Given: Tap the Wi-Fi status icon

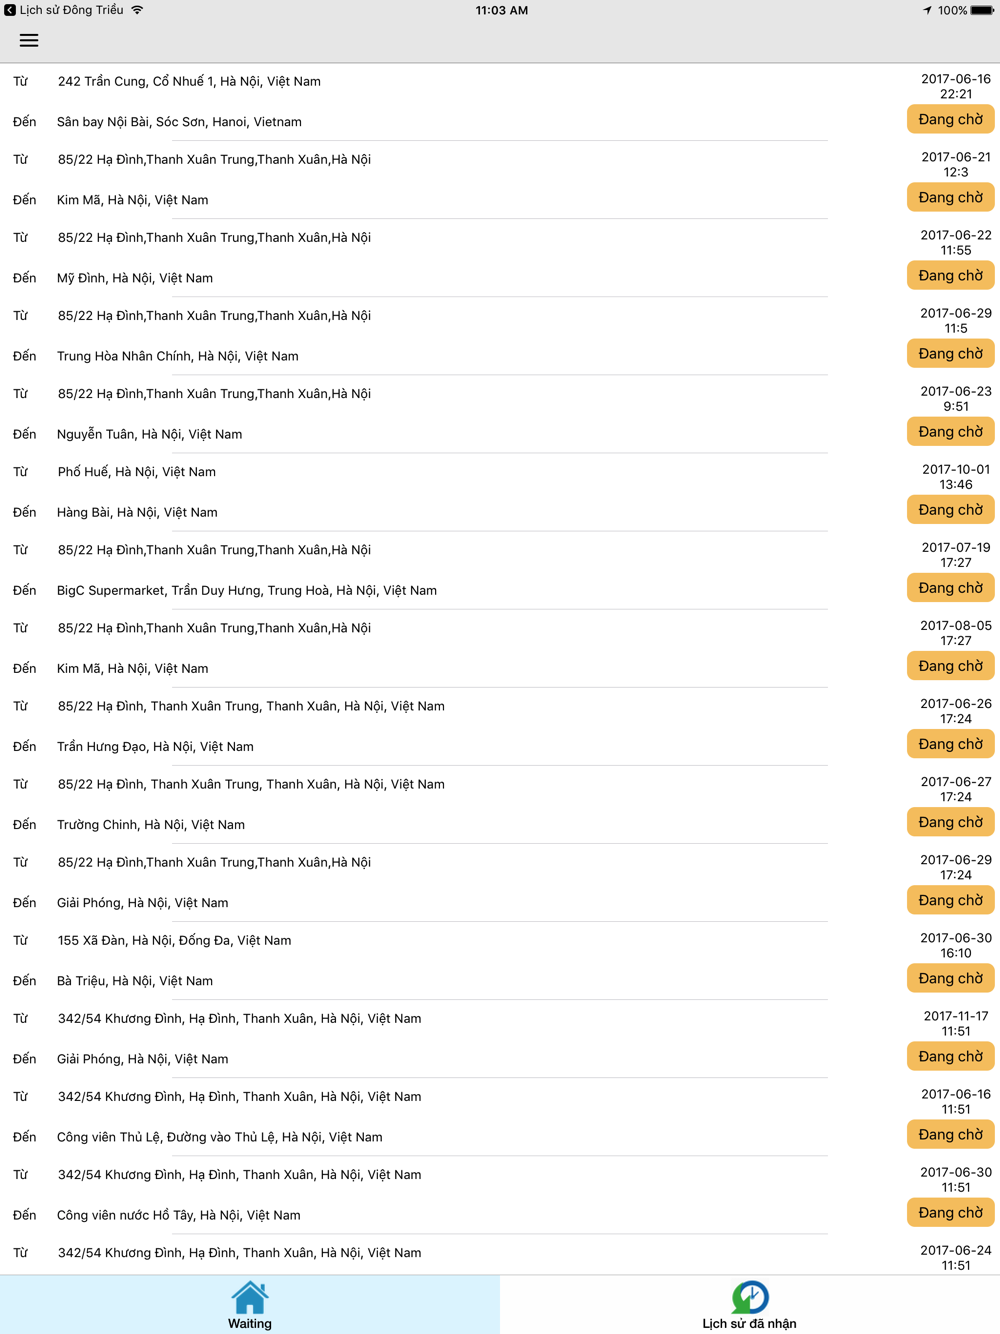Looking at the screenshot, I should 137,10.
